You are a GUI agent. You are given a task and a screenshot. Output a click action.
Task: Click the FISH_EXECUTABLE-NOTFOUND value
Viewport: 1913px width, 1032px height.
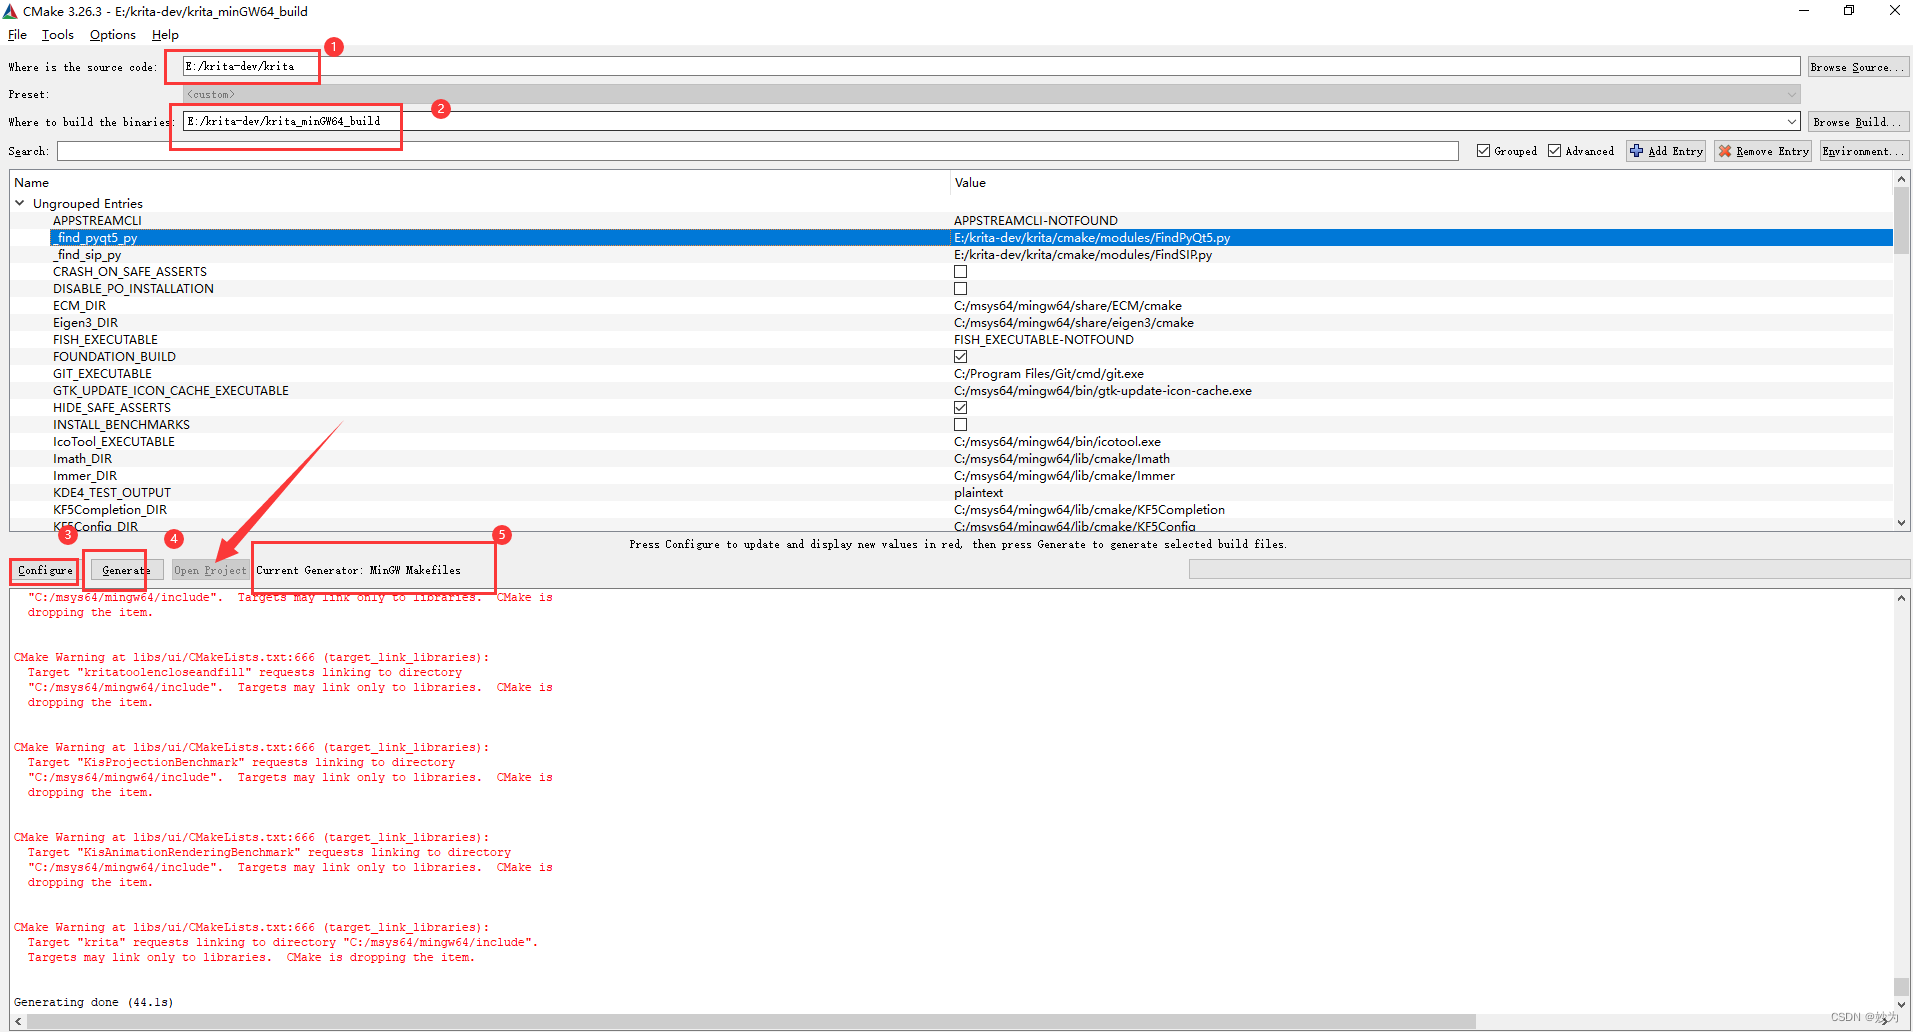coord(1044,340)
